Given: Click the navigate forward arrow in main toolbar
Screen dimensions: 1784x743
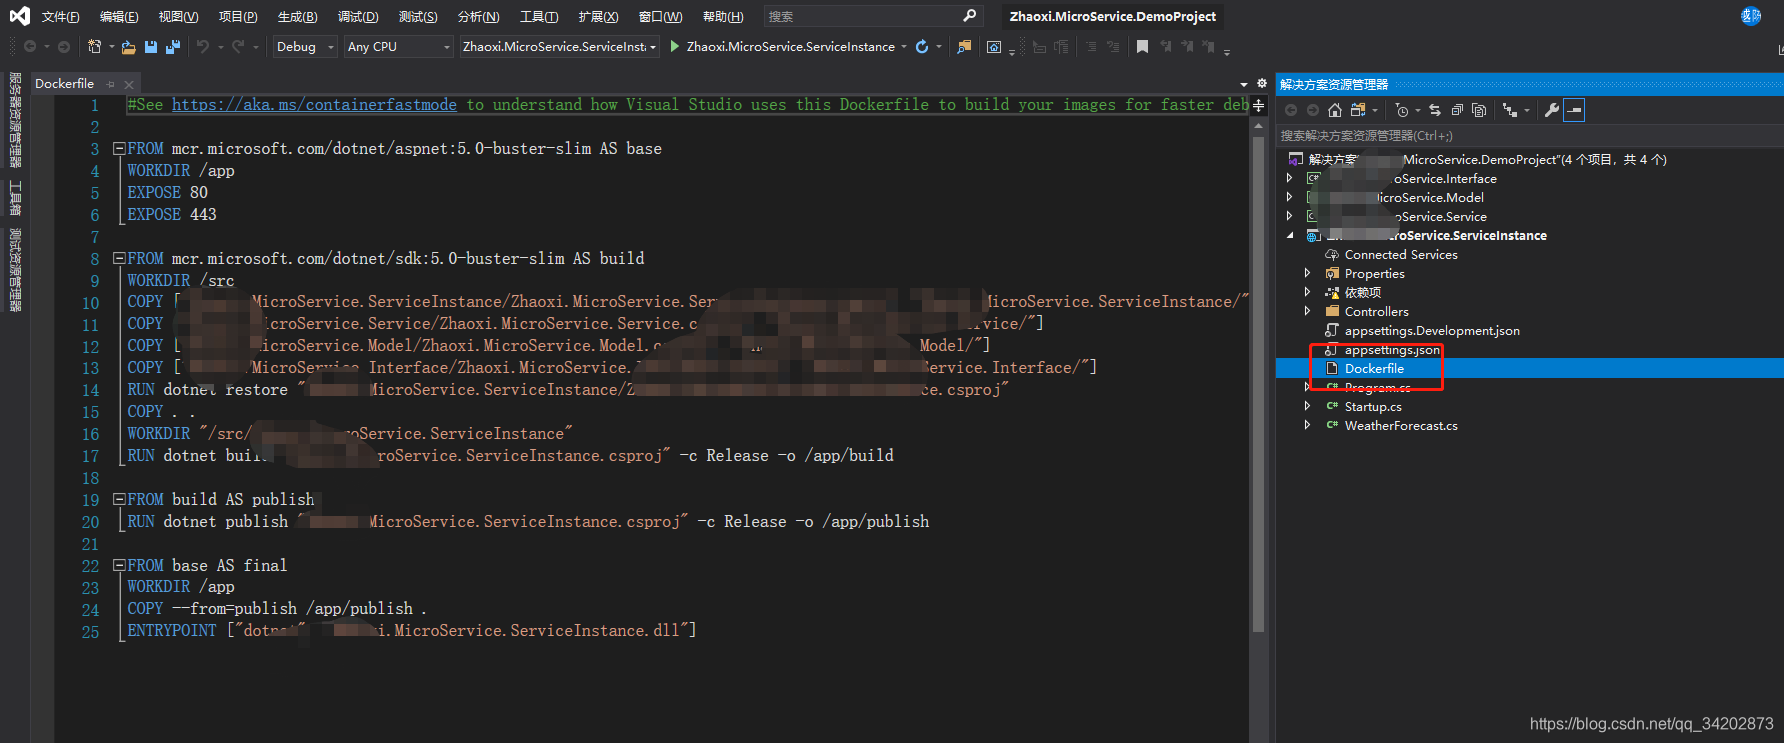Looking at the screenshot, I should click(x=64, y=47).
